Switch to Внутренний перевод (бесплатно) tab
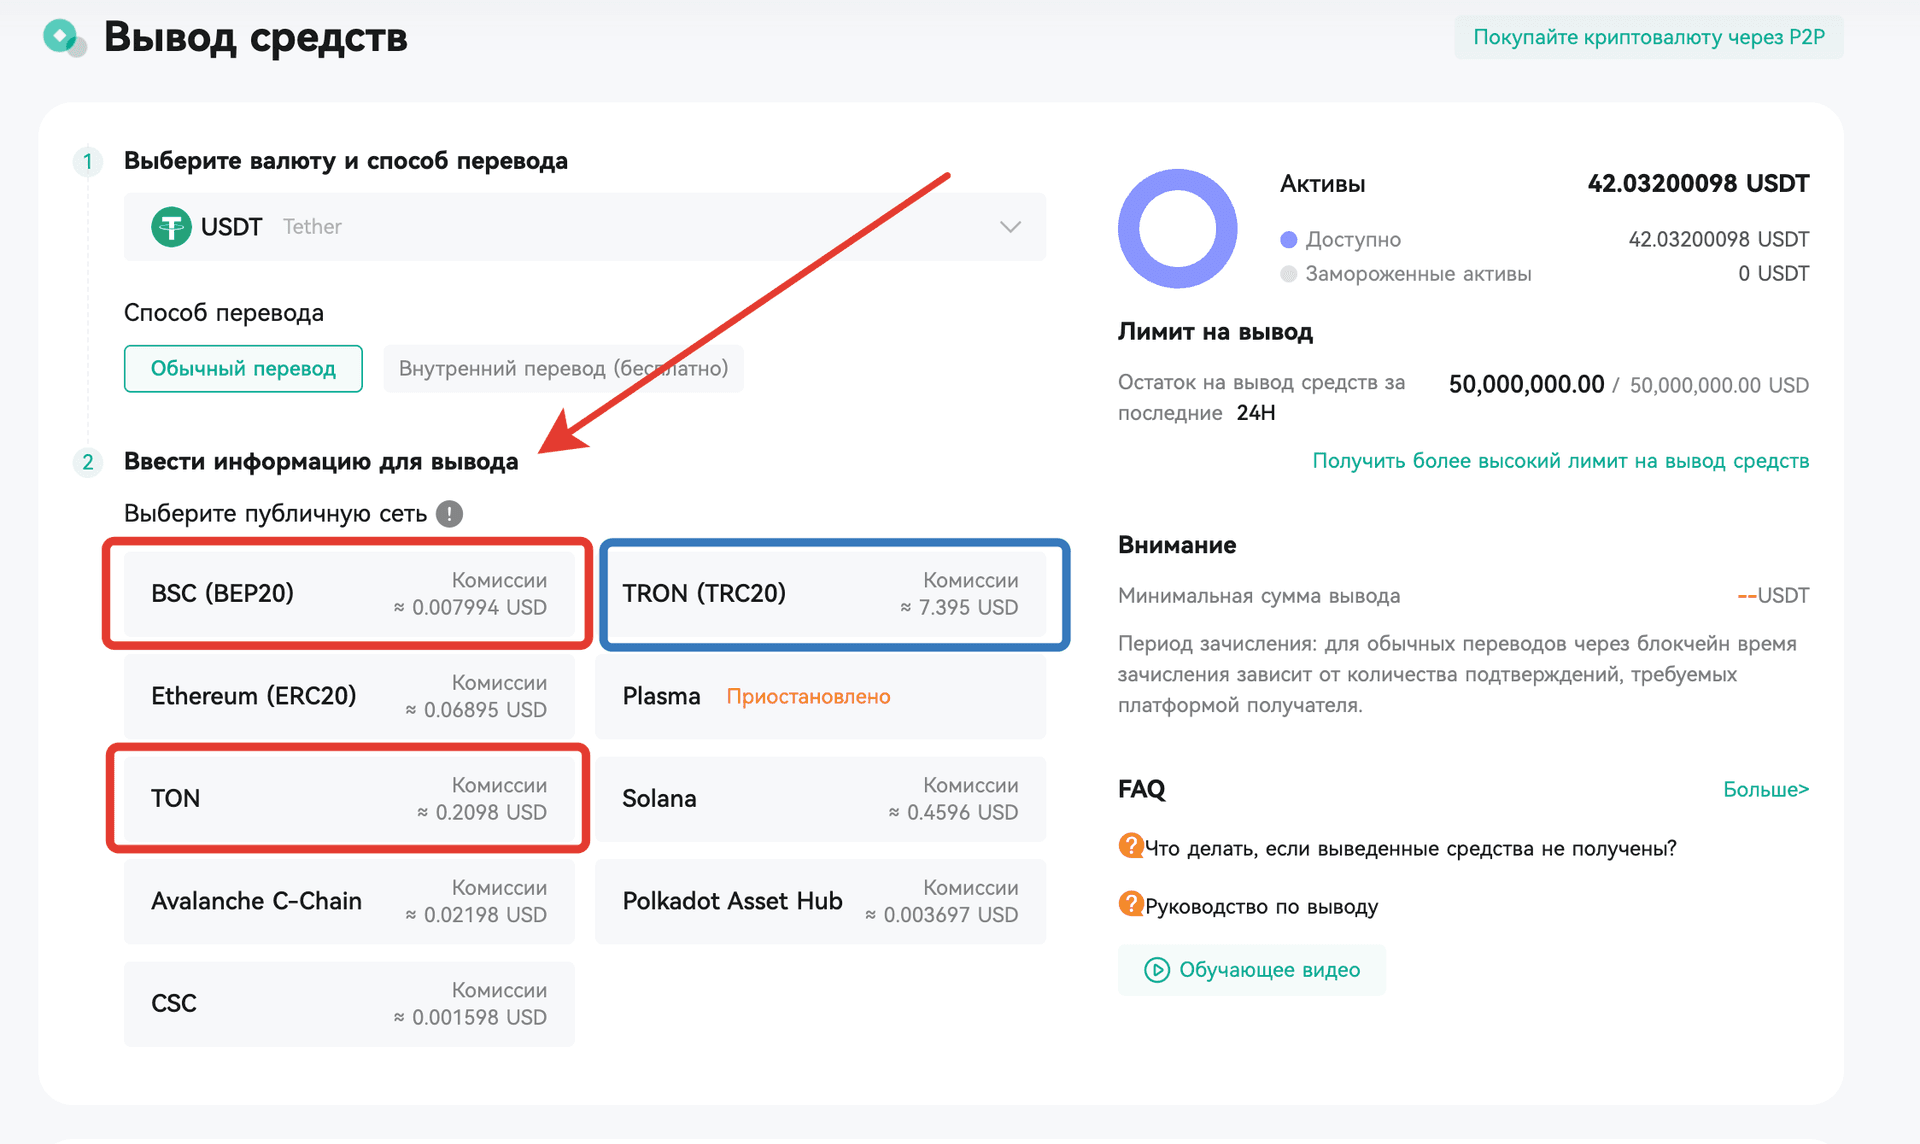This screenshot has width=1920, height=1144. click(x=563, y=369)
